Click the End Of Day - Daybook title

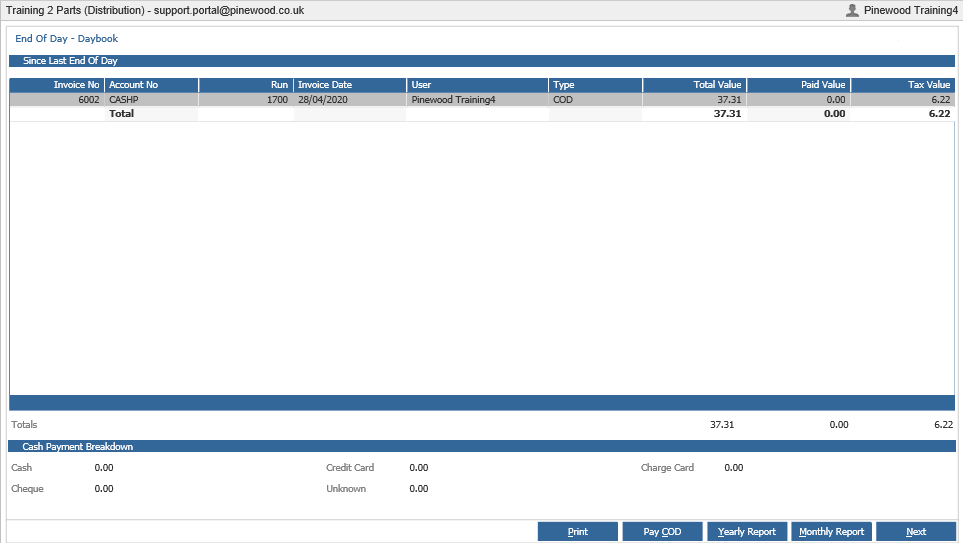(x=66, y=39)
